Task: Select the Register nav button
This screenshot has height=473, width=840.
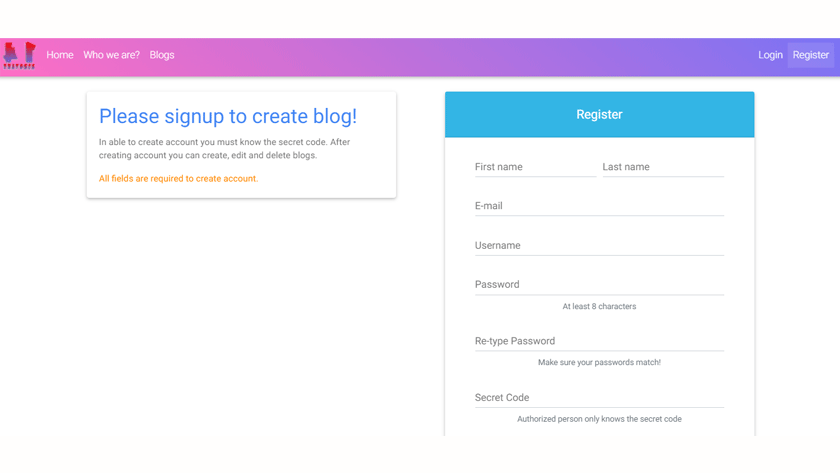Action: coord(810,55)
